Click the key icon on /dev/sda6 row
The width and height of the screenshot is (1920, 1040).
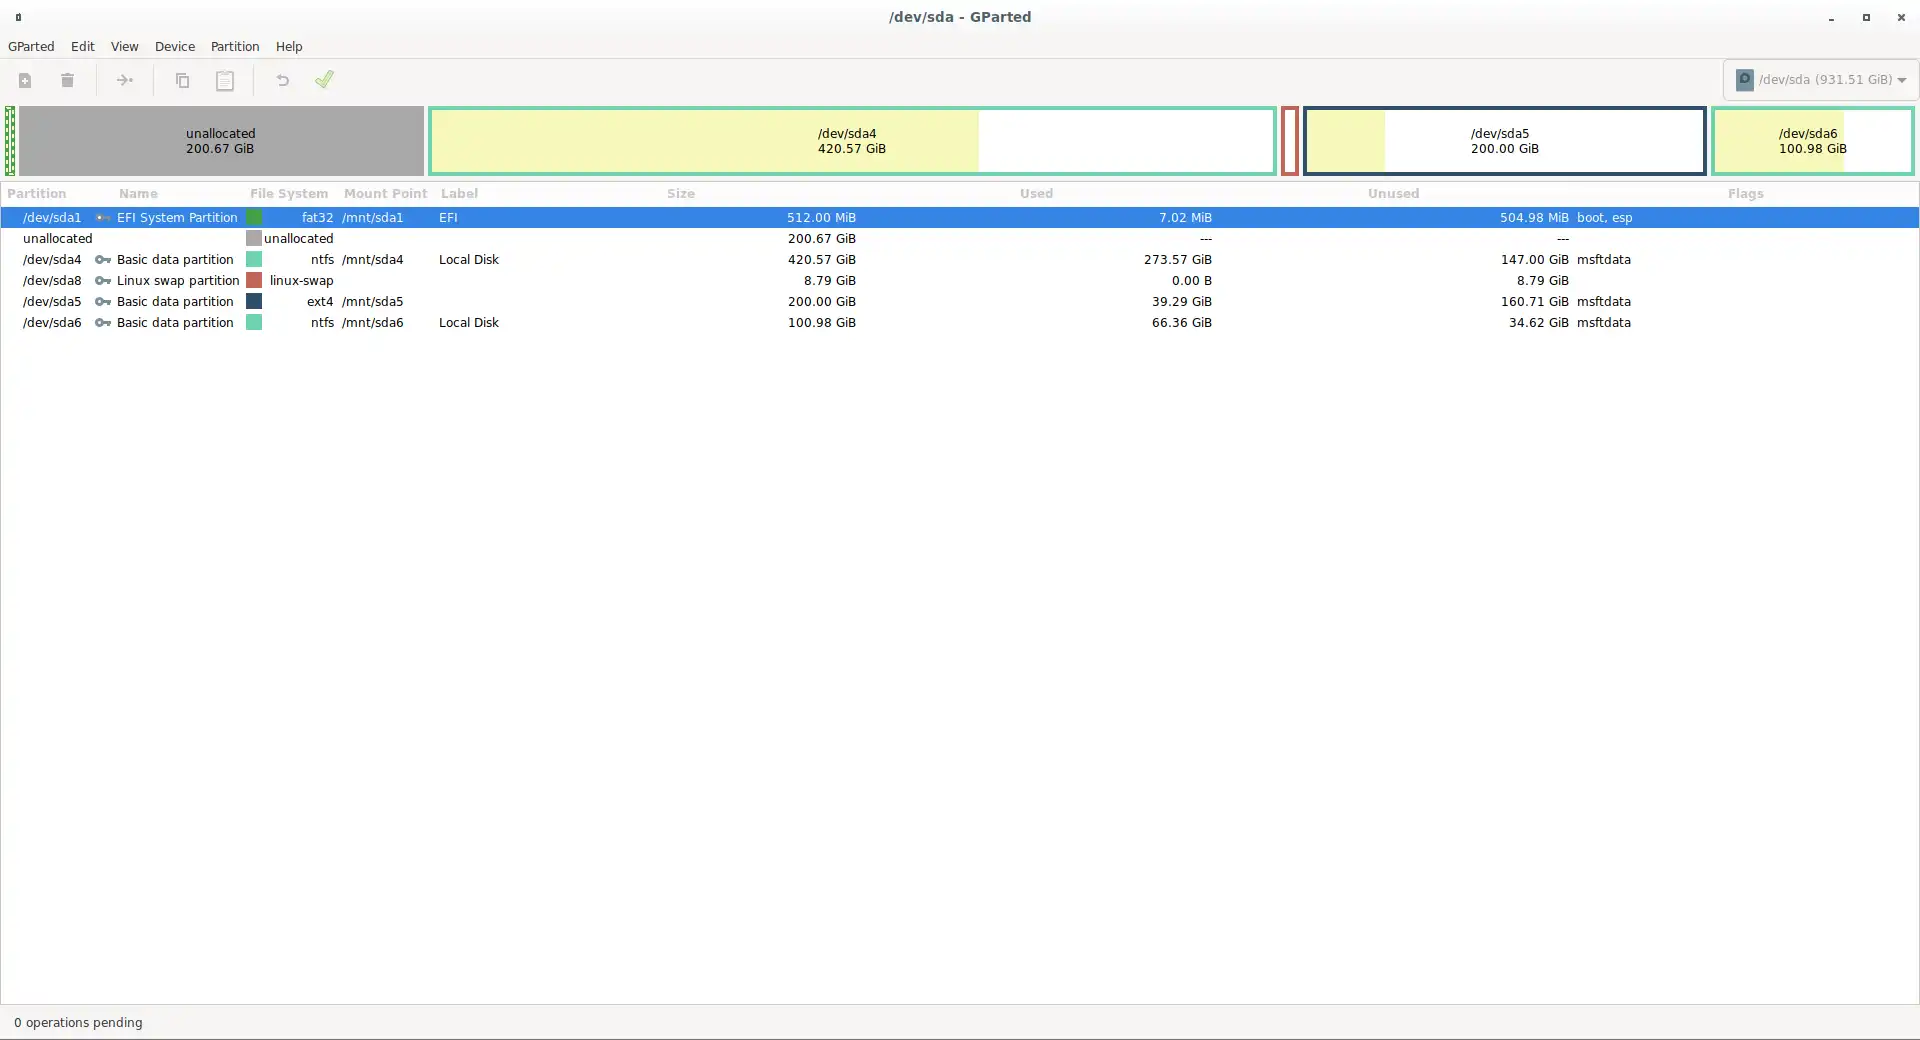pos(102,322)
